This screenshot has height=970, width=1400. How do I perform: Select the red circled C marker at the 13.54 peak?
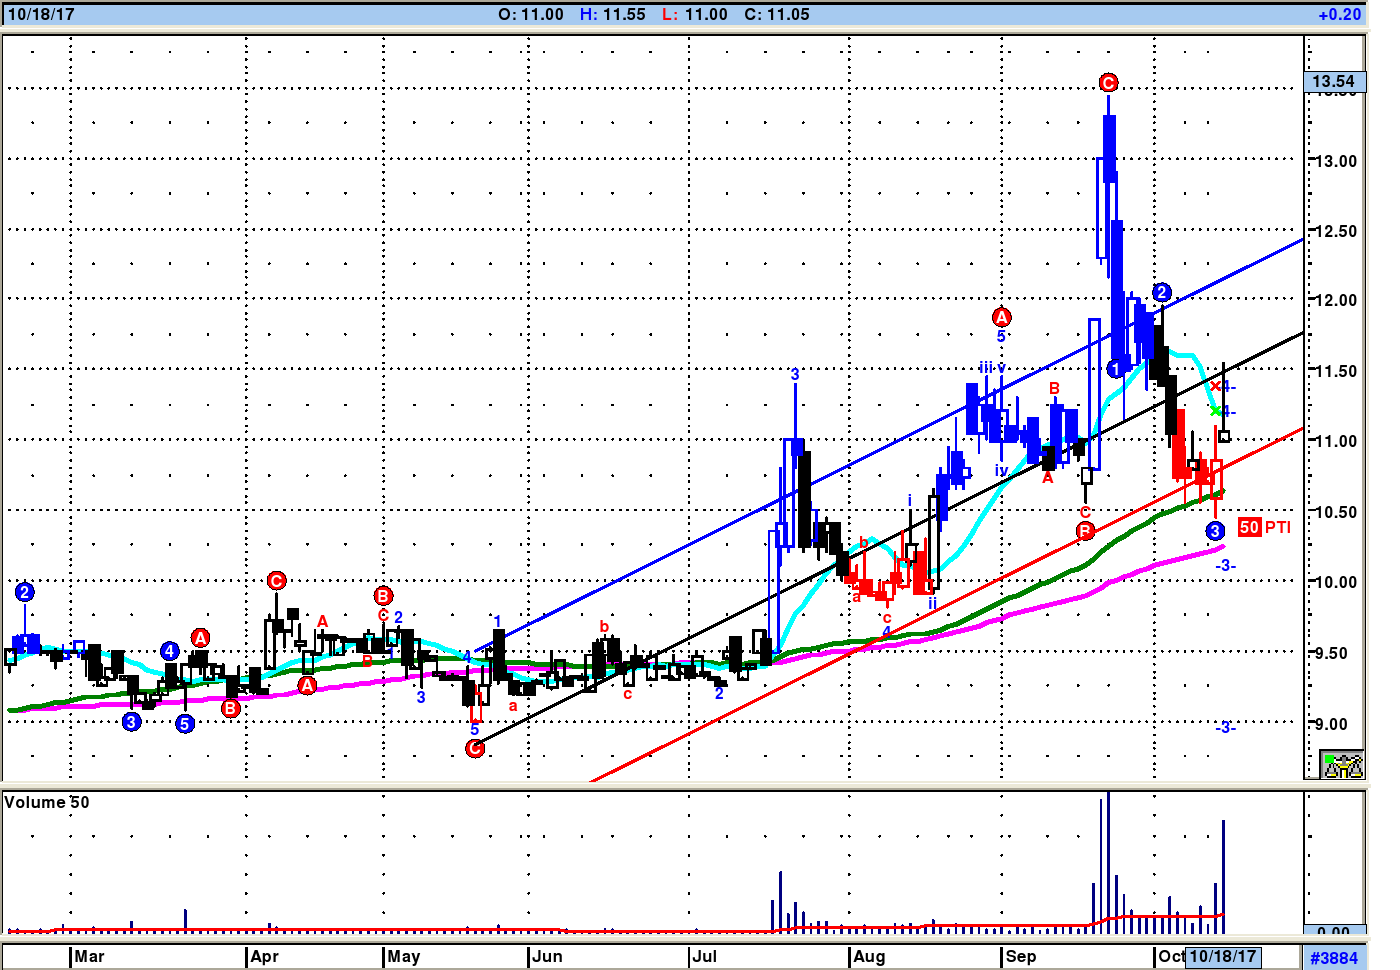click(1108, 83)
